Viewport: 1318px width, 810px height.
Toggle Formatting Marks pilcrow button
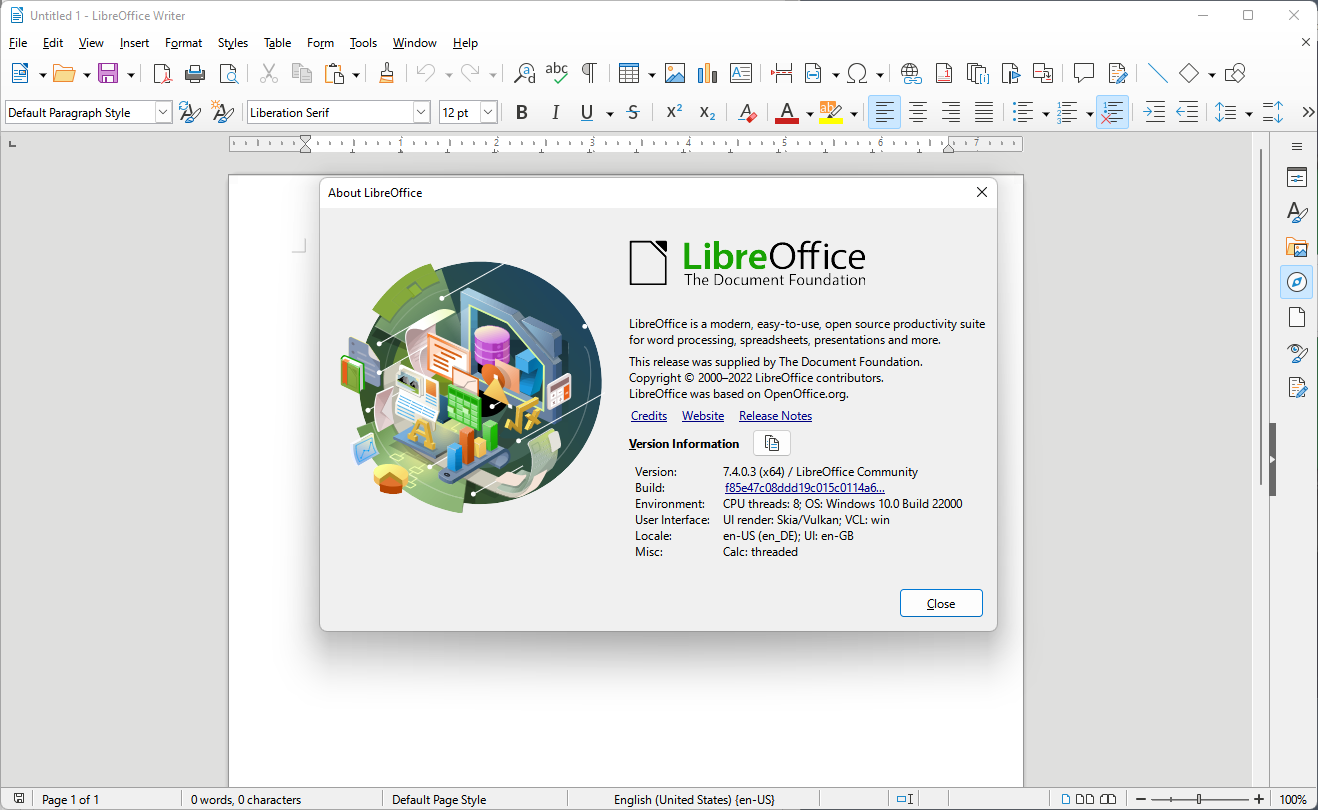(x=589, y=73)
